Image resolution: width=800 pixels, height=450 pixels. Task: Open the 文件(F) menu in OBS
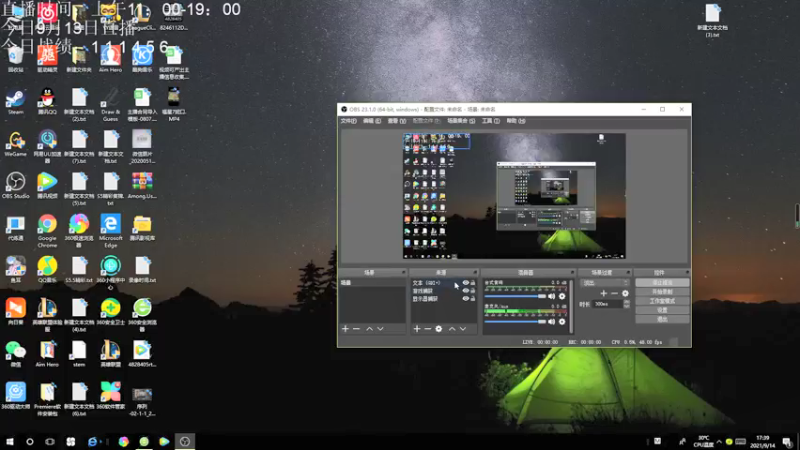348,121
